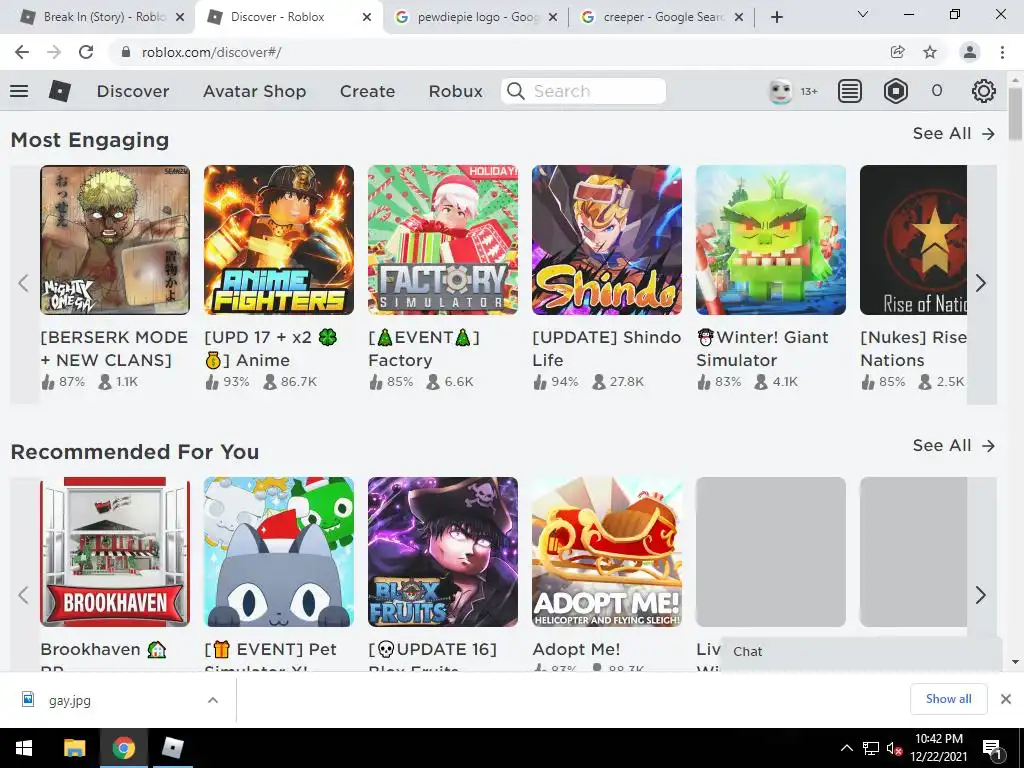
Task: Open Chrome three-dot menu
Action: pos(1002,52)
